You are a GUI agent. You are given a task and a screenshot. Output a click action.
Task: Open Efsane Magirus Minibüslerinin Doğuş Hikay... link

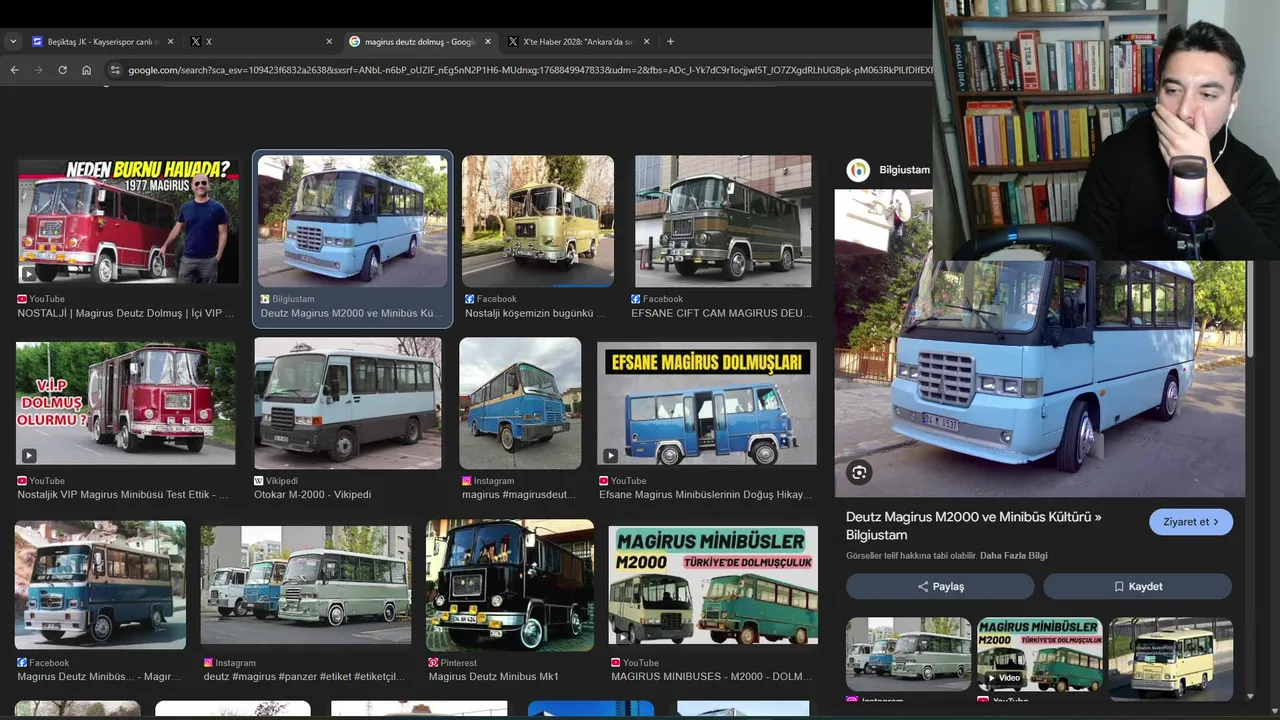tap(705, 495)
